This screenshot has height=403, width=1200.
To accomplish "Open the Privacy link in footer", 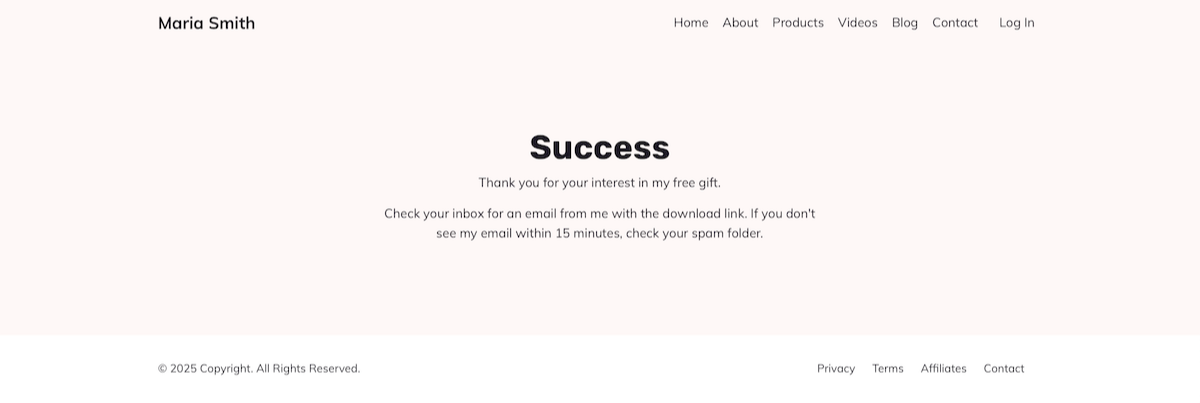I will click(x=836, y=368).
